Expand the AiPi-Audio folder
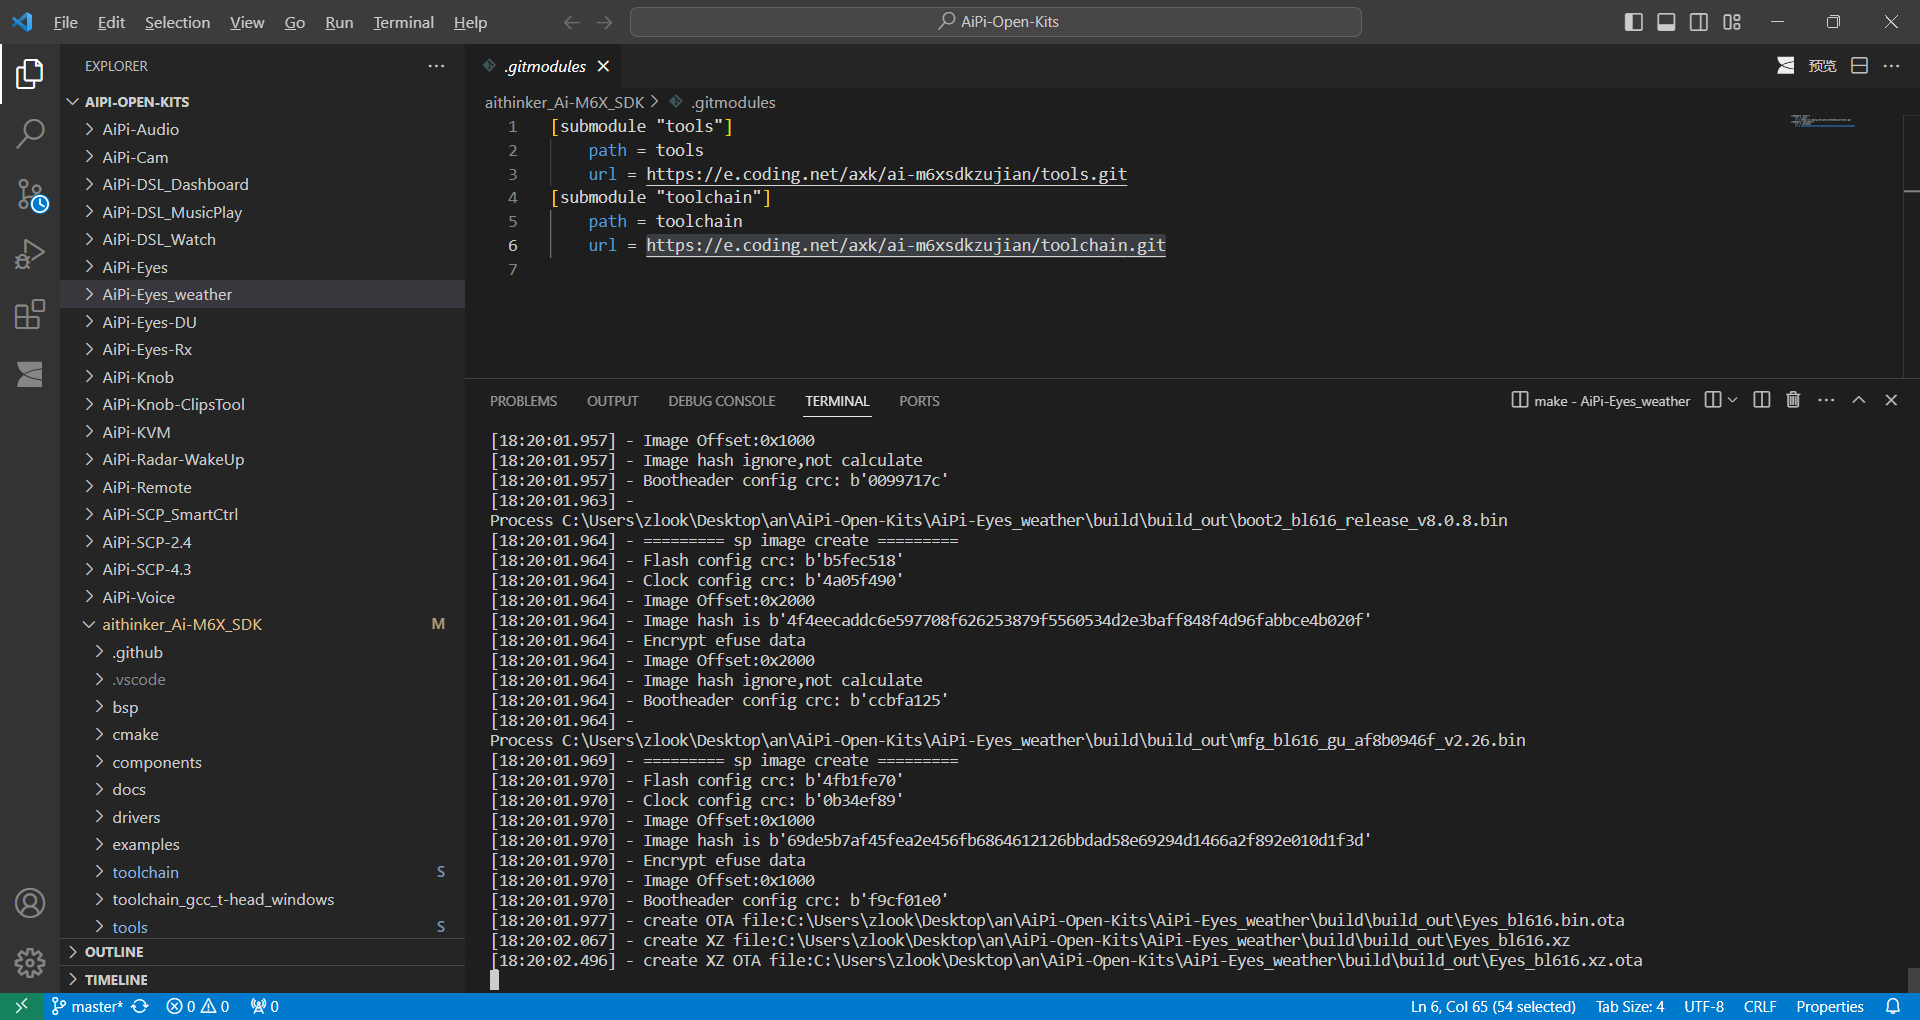Viewport: 1920px width, 1020px height. [x=262, y=129]
